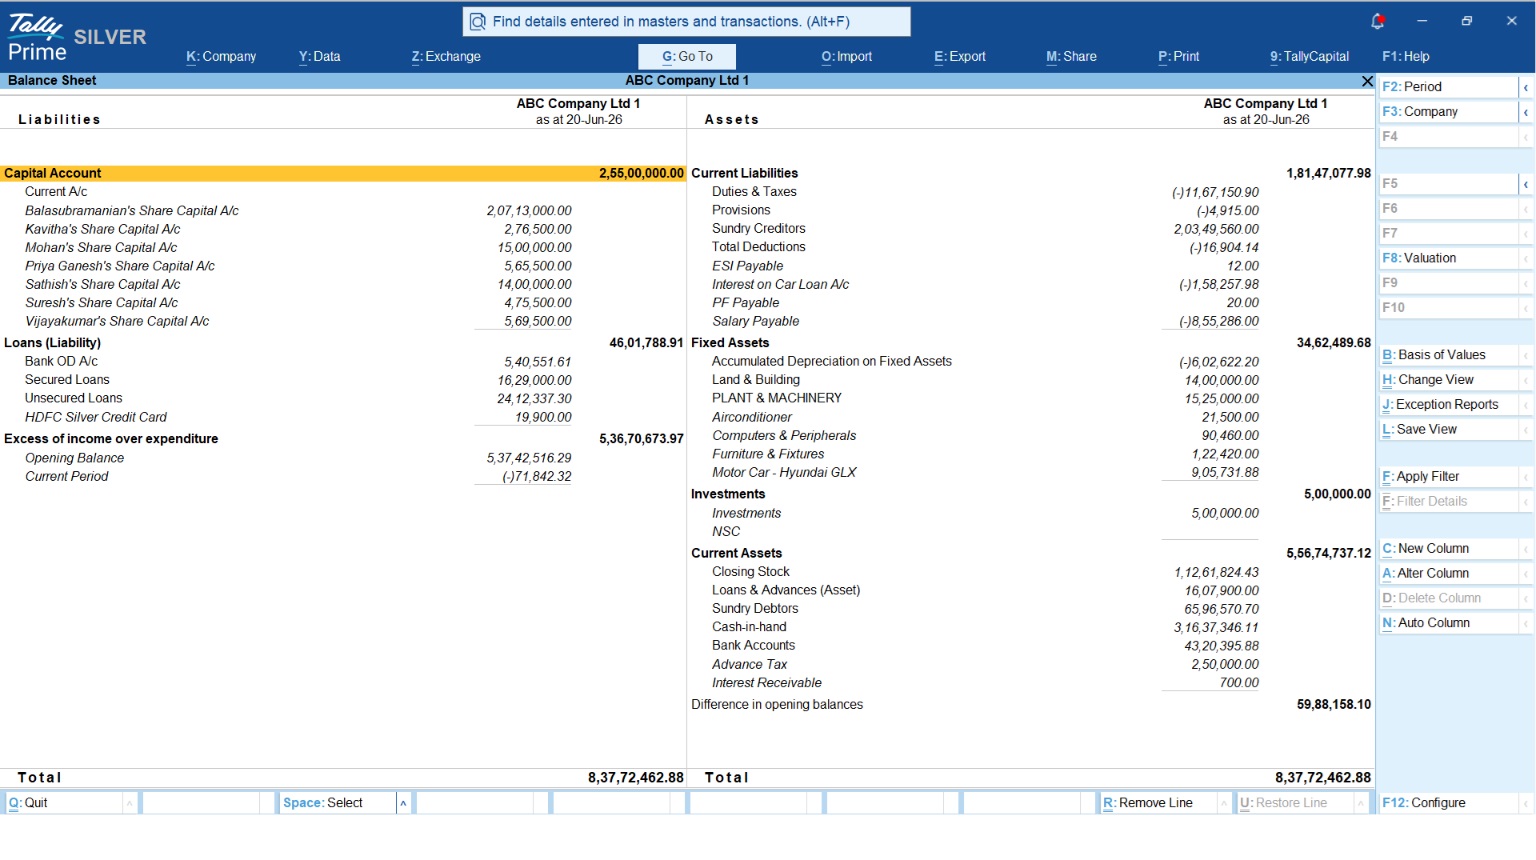Select B: Basis of Values option
1536x860 pixels.
(1449, 355)
